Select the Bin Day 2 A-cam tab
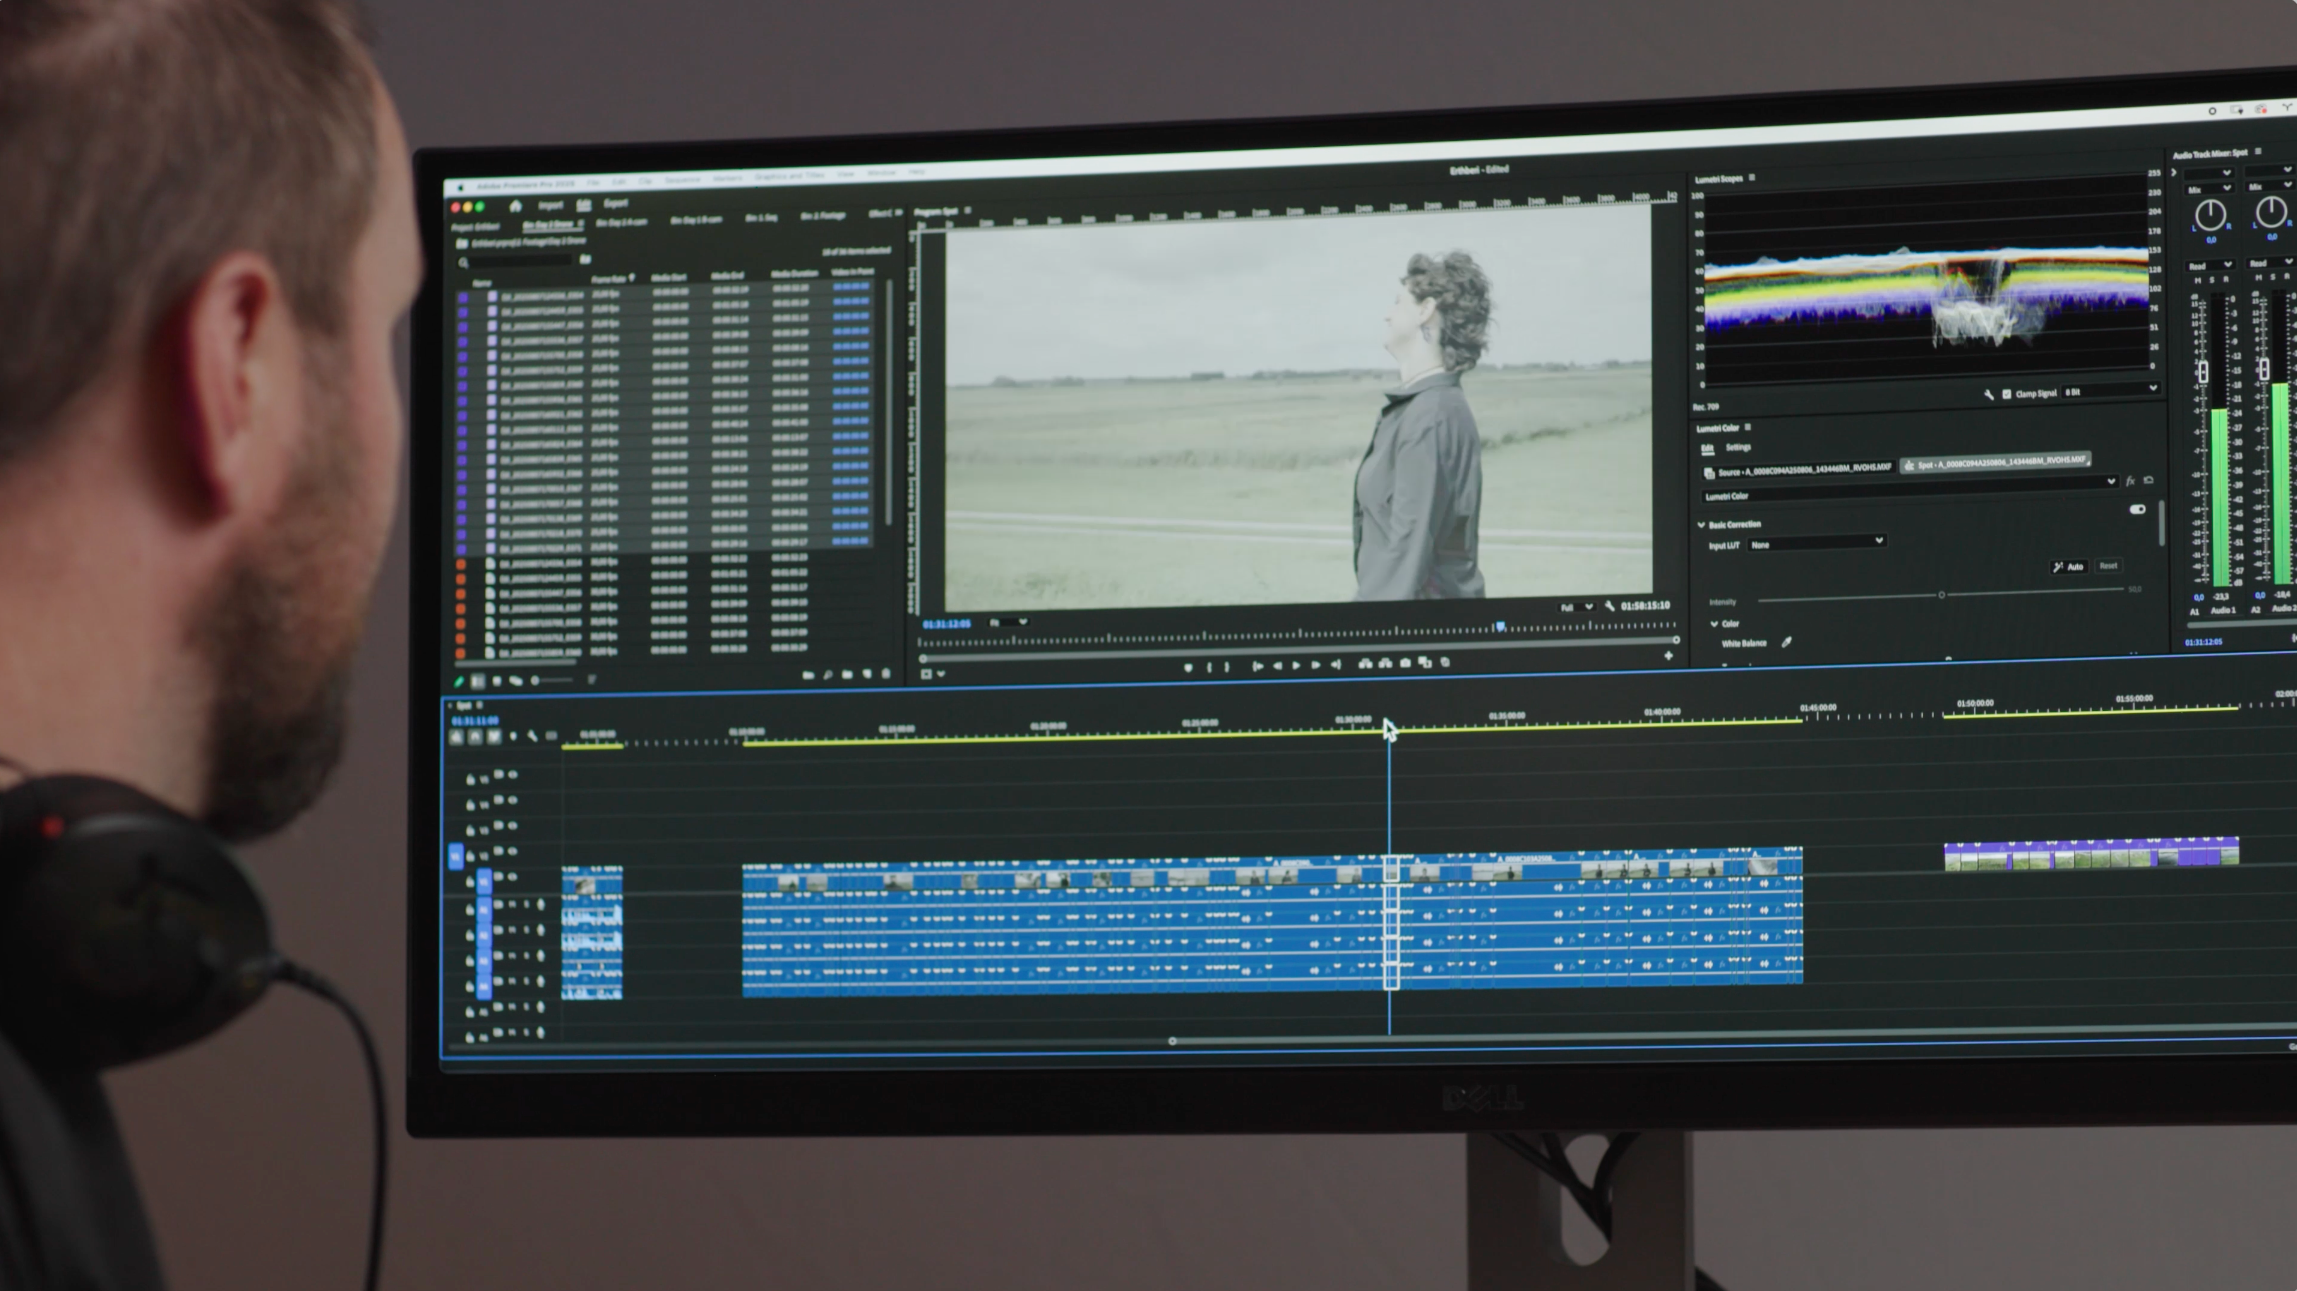This screenshot has width=2297, height=1291. coord(622,222)
